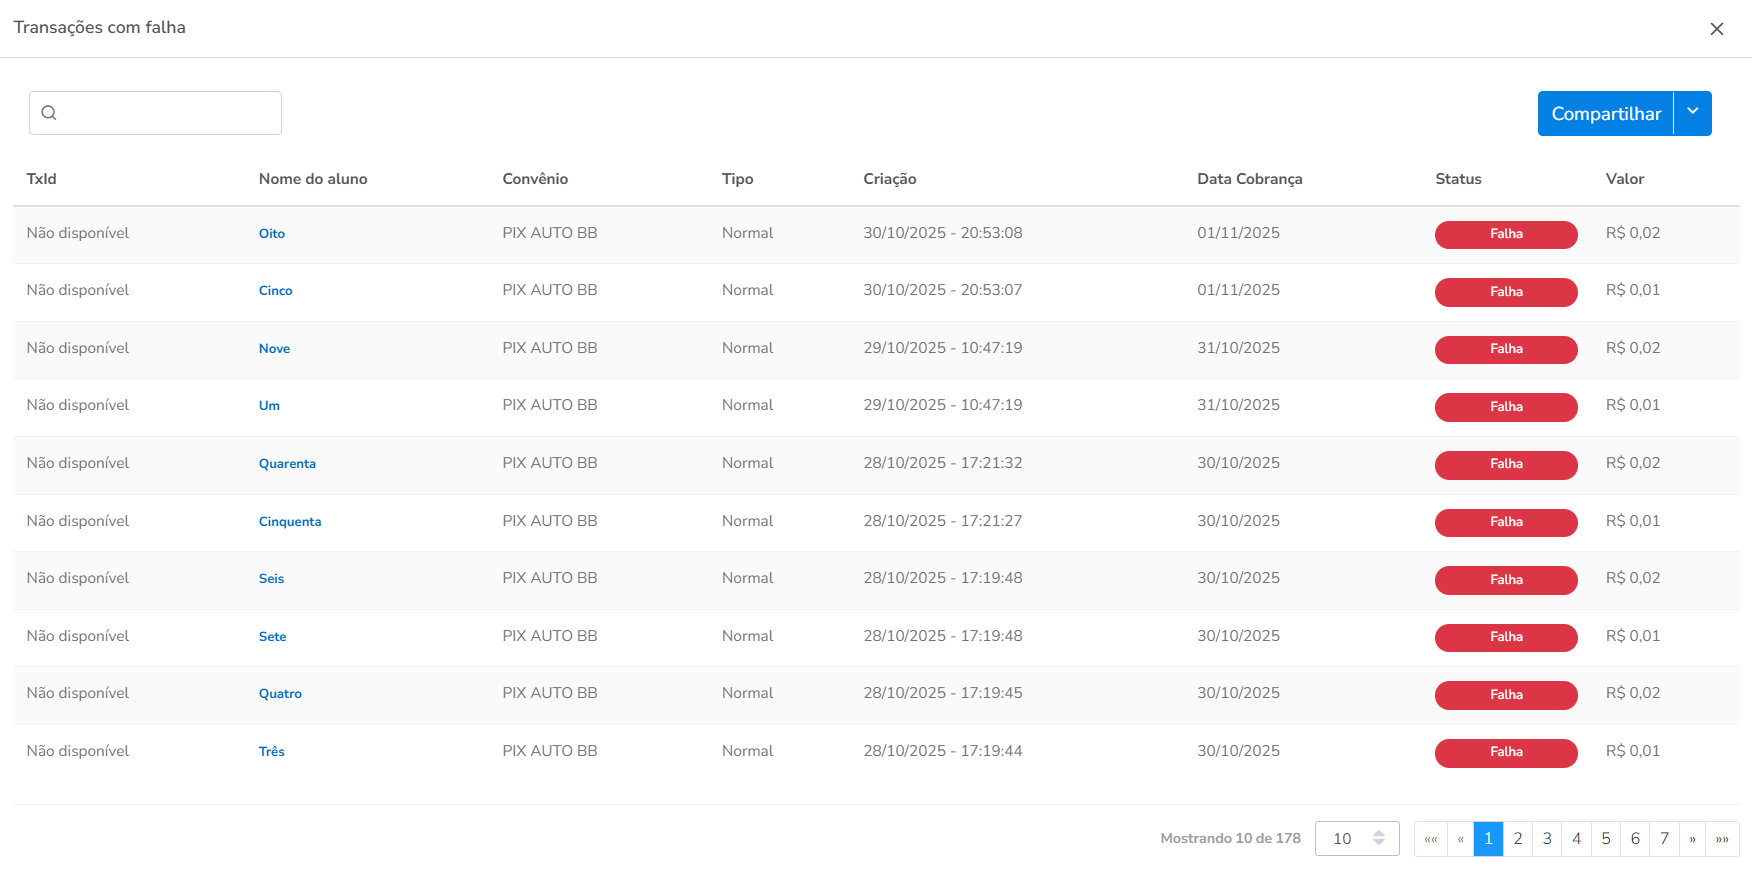Screen dimensions: 1752x871
Task: Close the Transações com falha dialog
Action: pos(1716,29)
